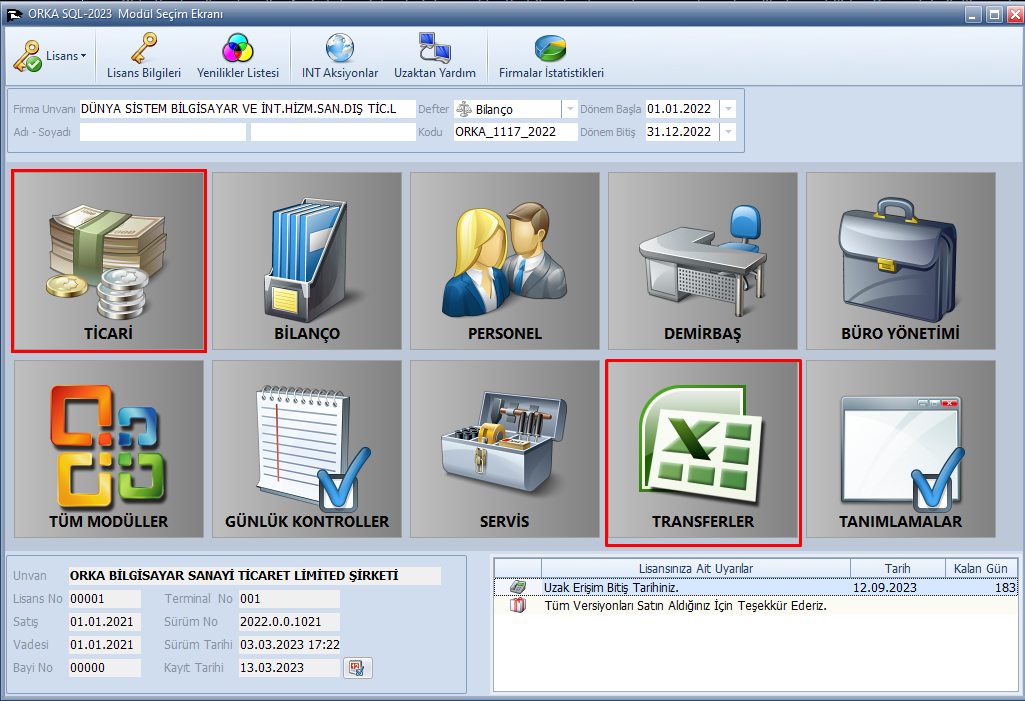Screen dimensions: 1025x701
Task: Open Yenilikler Listesi from toolbar
Action: 237,56
